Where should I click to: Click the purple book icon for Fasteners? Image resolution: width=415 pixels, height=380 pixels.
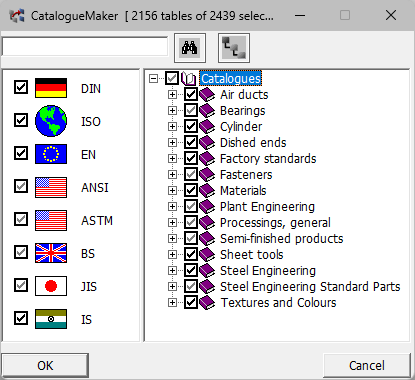point(207,175)
